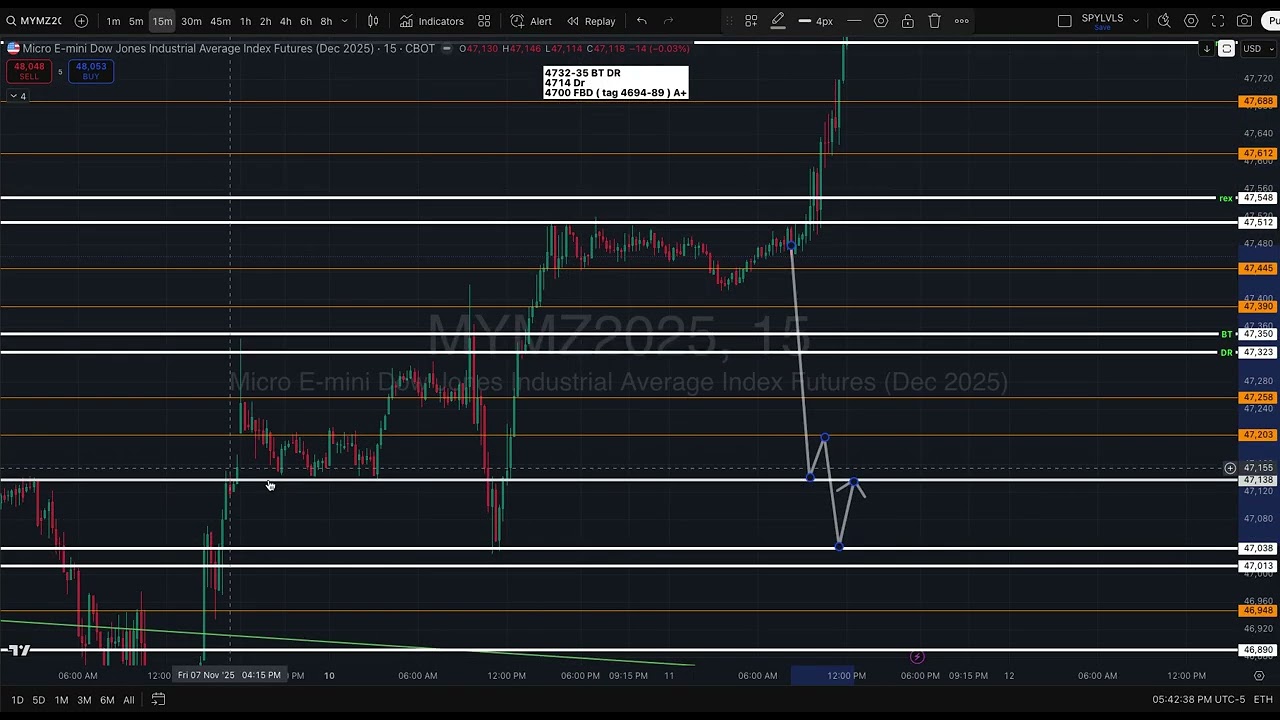Open the candlestick chart type menu
The image size is (1280, 720).
pyautogui.click(x=373, y=21)
